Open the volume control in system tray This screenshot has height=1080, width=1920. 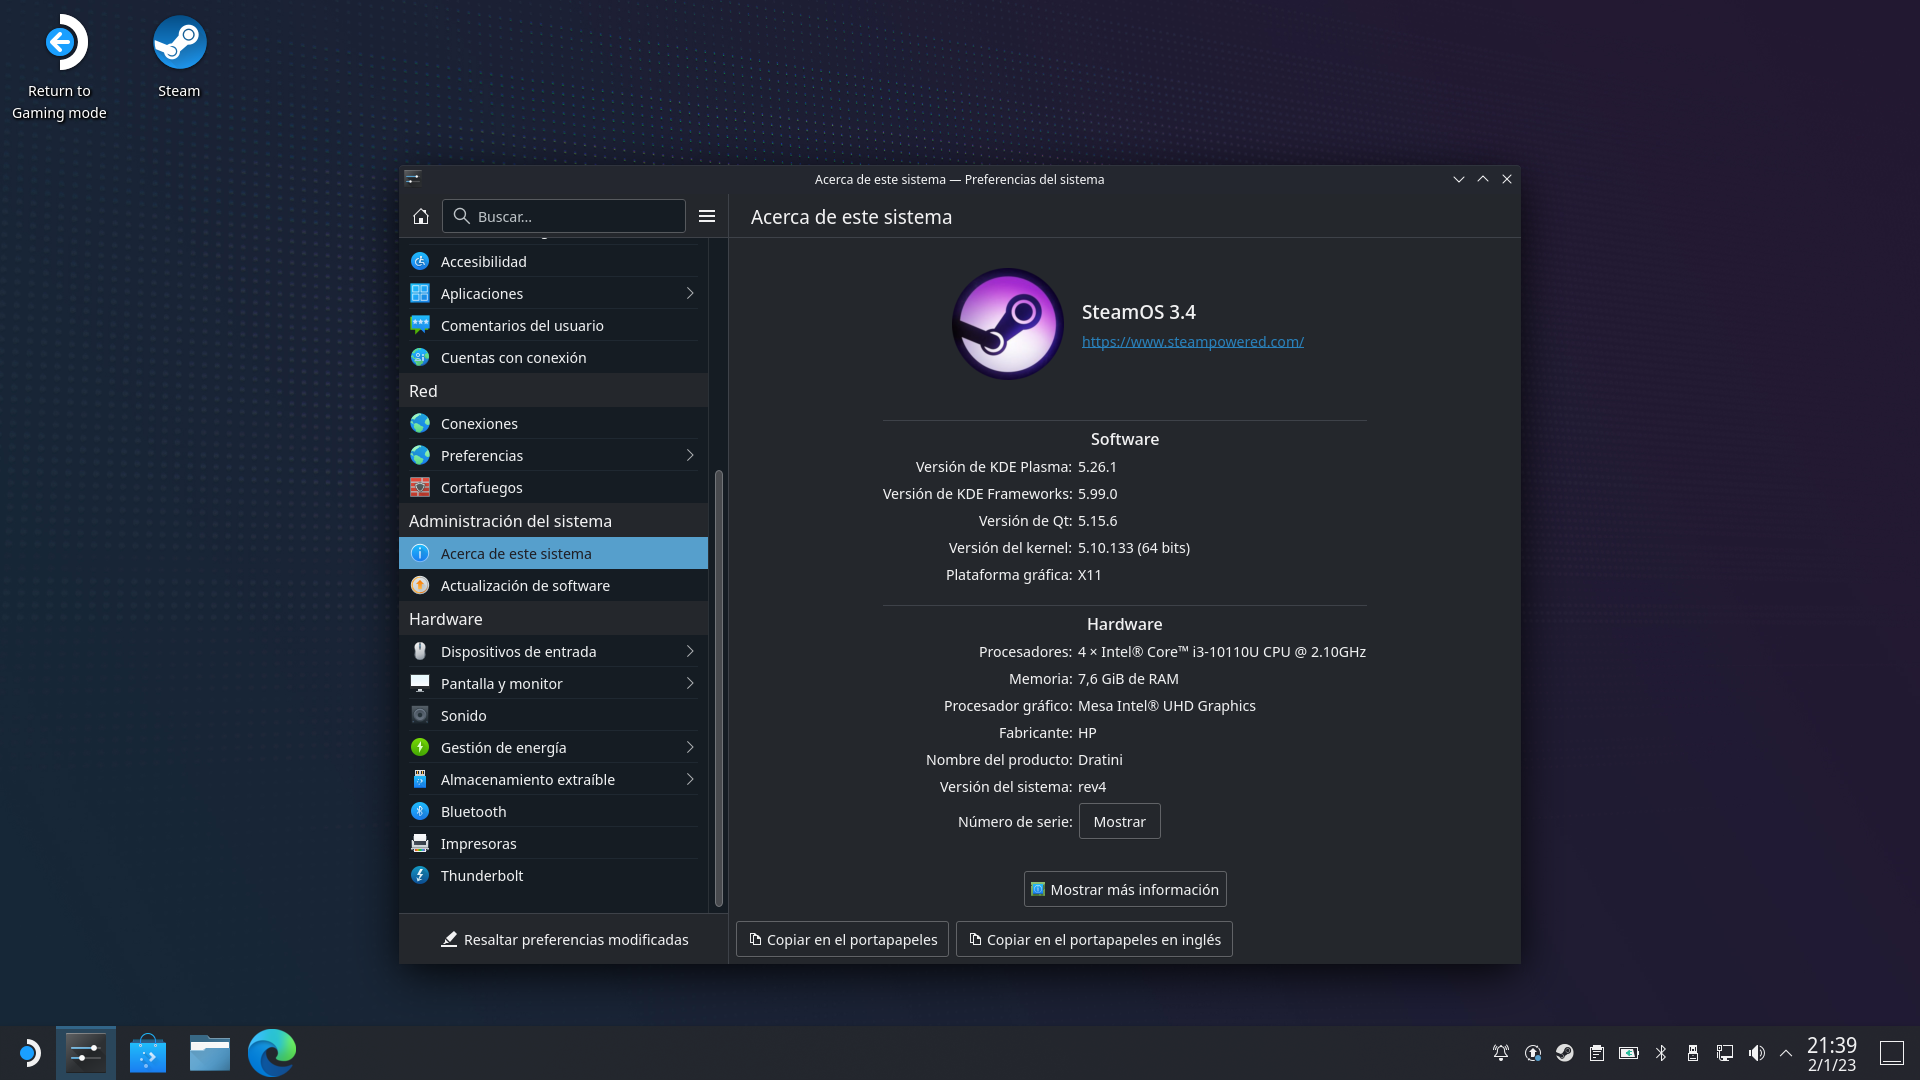[x=1757, y=1052]
